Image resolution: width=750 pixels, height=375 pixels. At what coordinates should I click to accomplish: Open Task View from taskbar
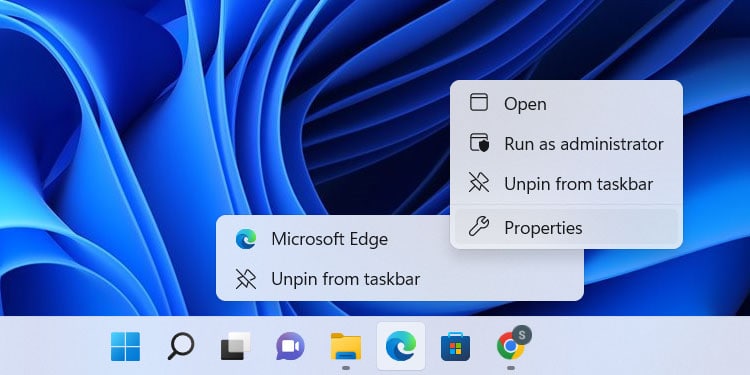coord(236,346)
